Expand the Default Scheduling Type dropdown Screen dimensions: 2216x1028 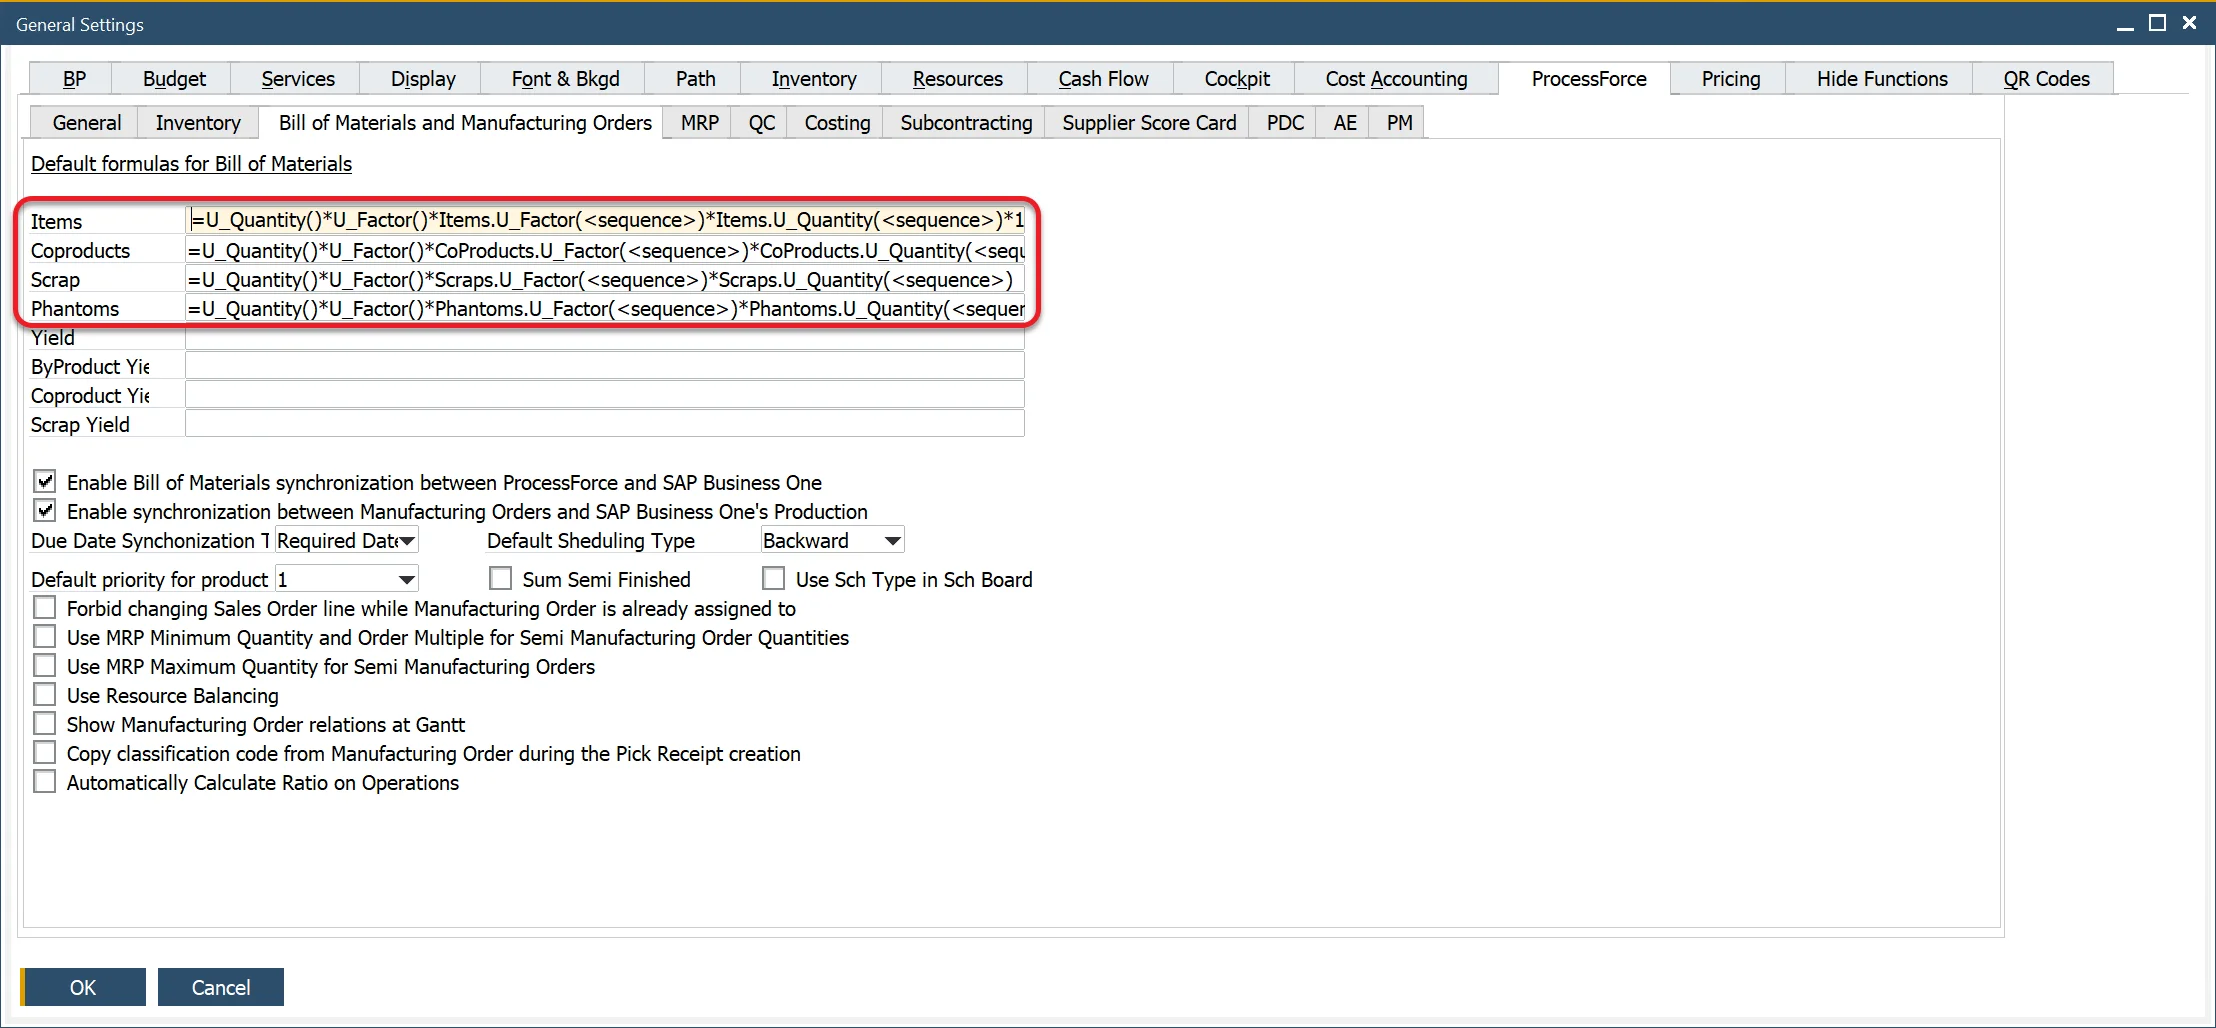(892, 541)
